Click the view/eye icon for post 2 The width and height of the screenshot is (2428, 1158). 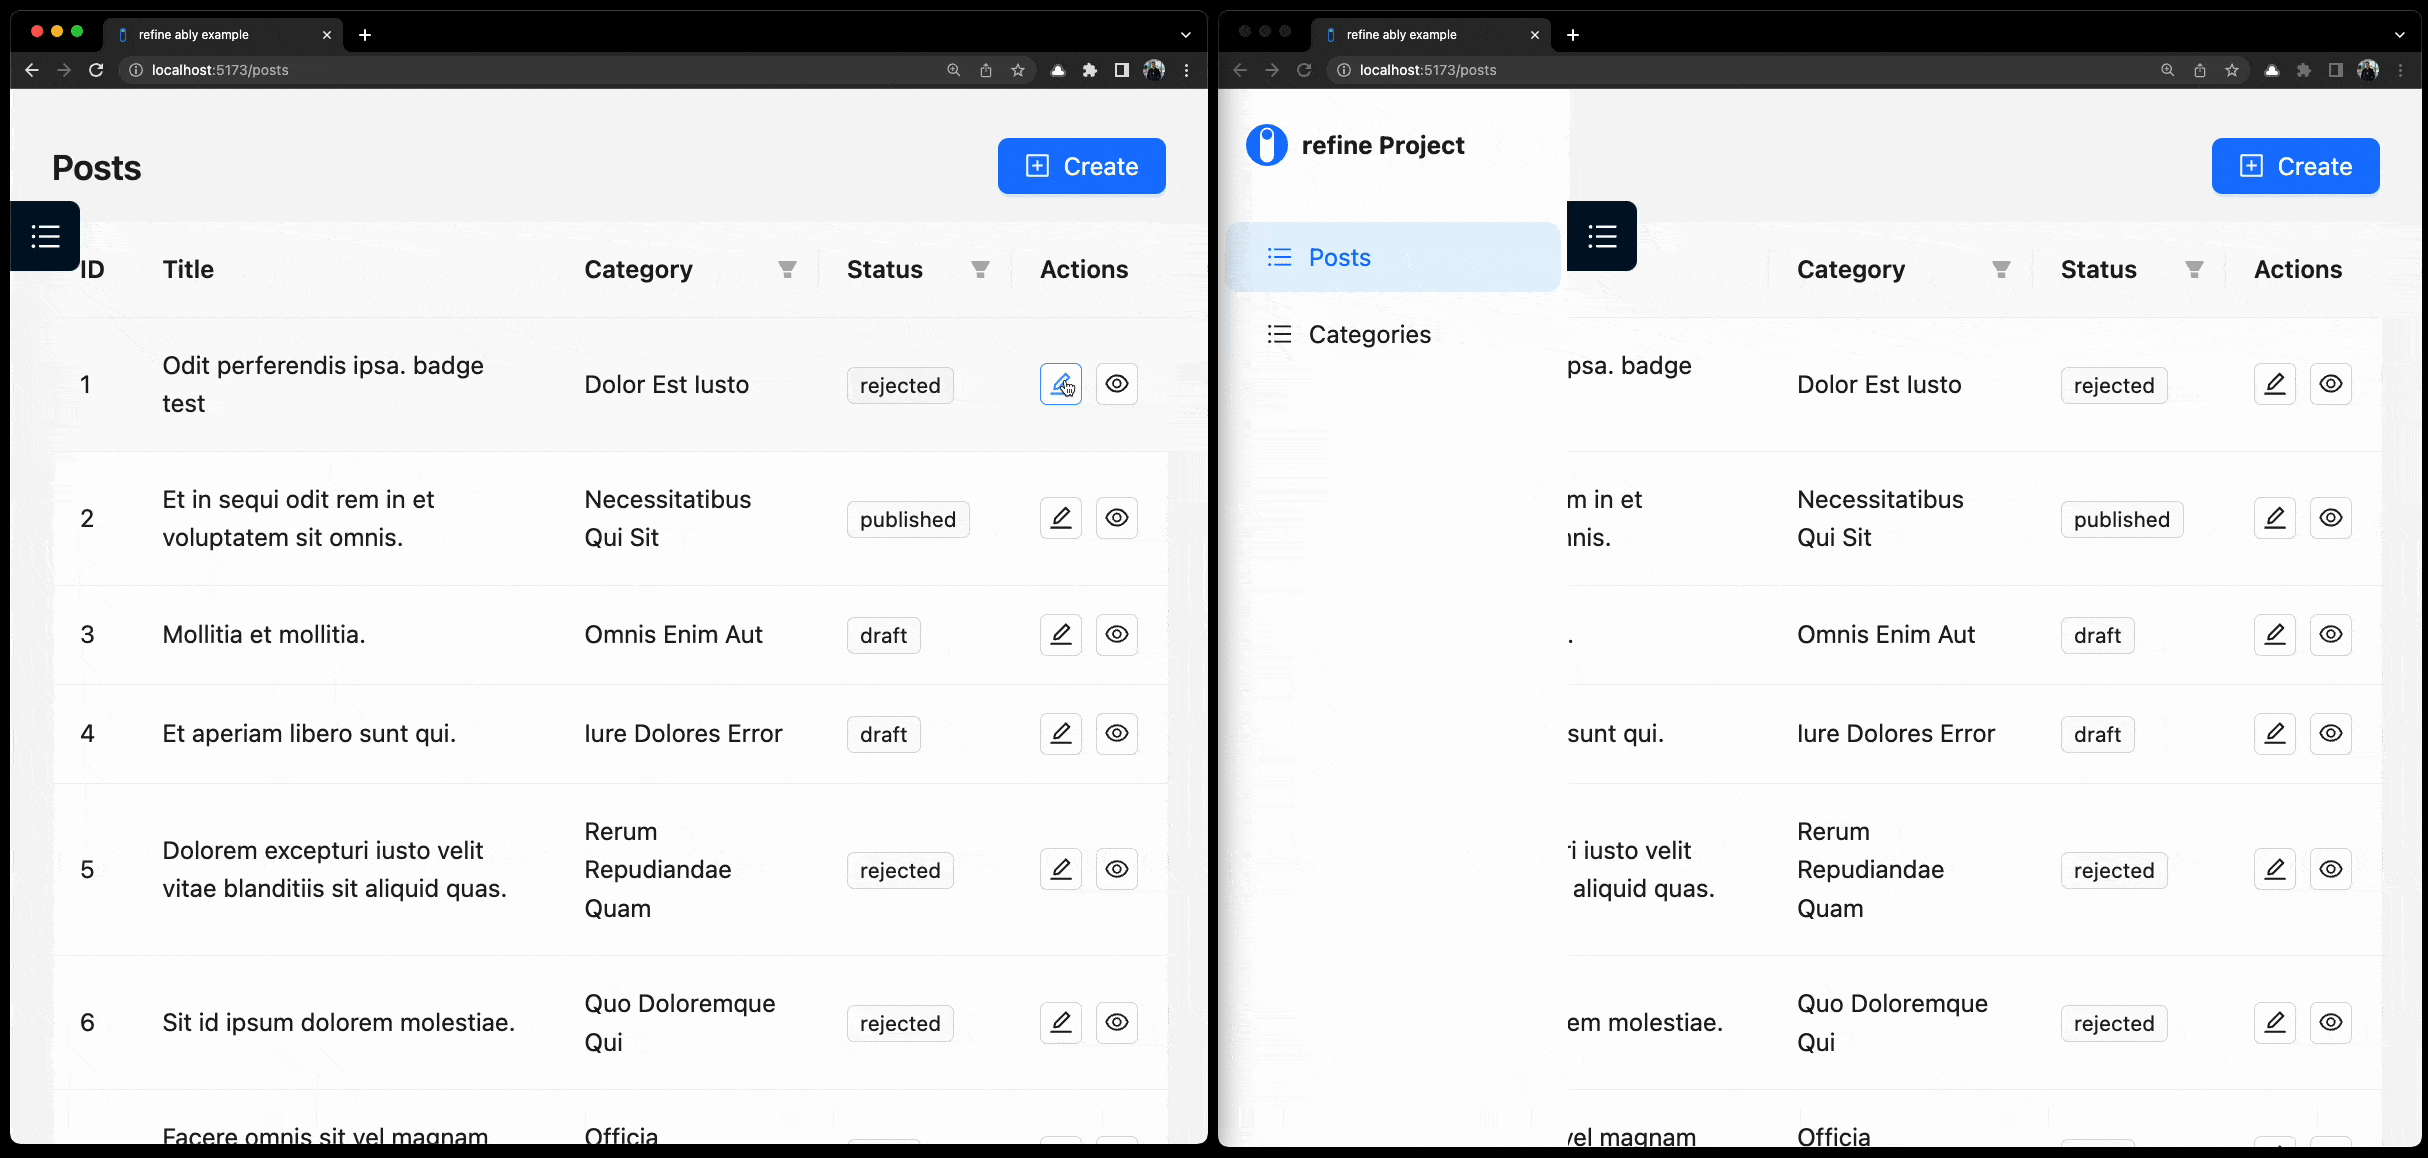(x=1116, y=517)
